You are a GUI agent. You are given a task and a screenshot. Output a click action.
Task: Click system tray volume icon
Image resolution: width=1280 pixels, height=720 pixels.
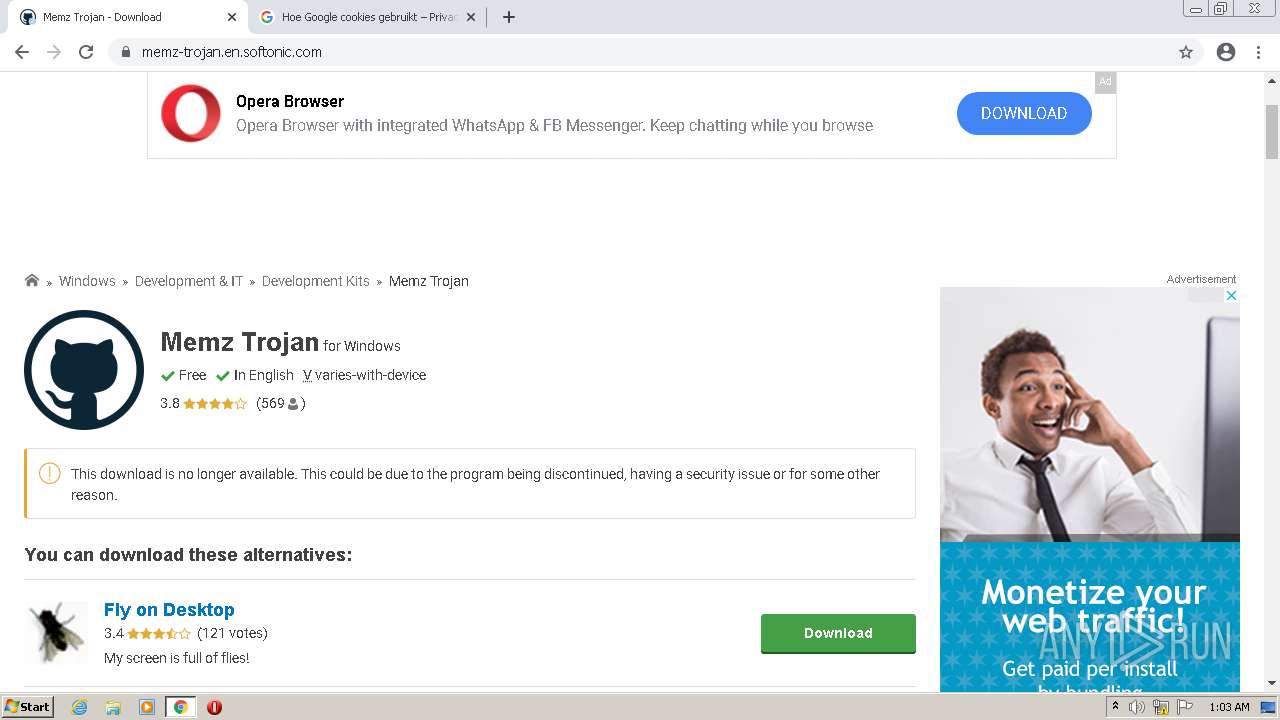click(x=1137, y=707)
